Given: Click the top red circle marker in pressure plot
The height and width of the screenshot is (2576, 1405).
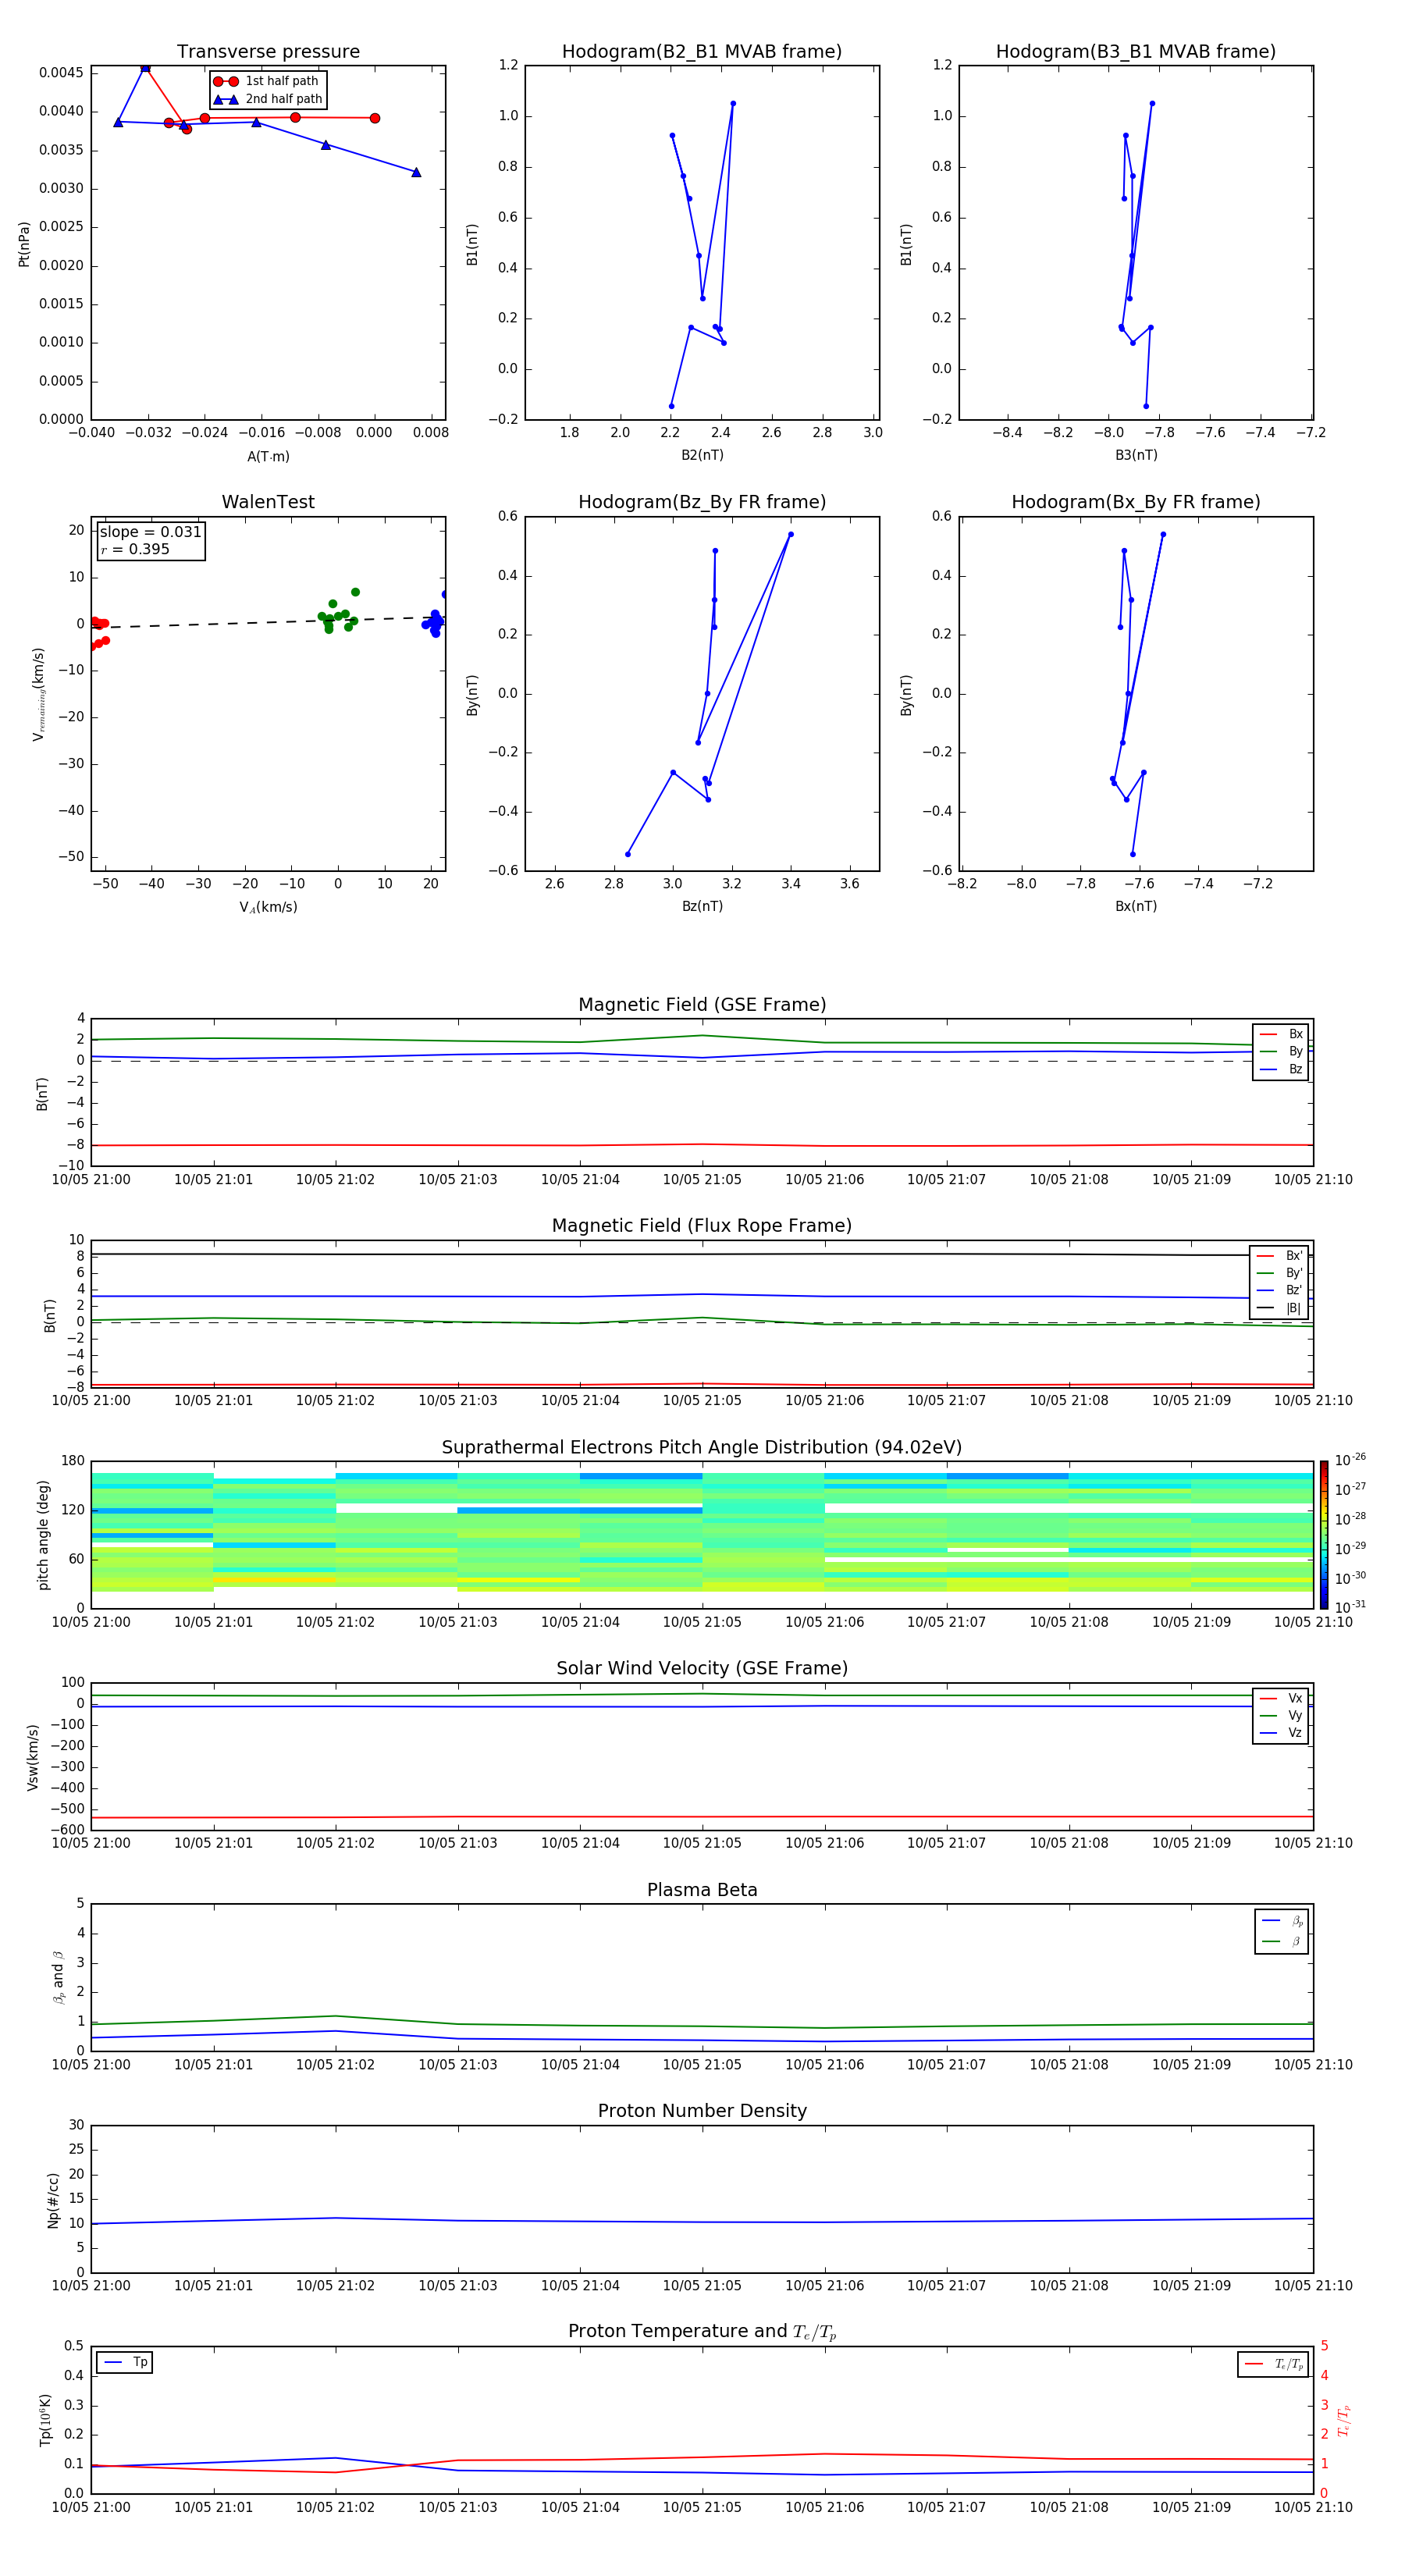Looking at the screenshot, I should (x=145, y=68).
